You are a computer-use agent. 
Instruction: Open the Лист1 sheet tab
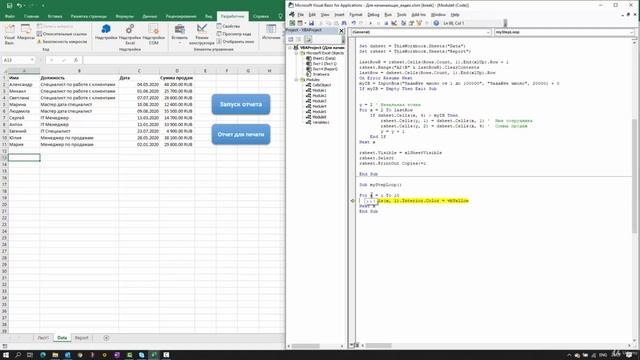[43, 338]
